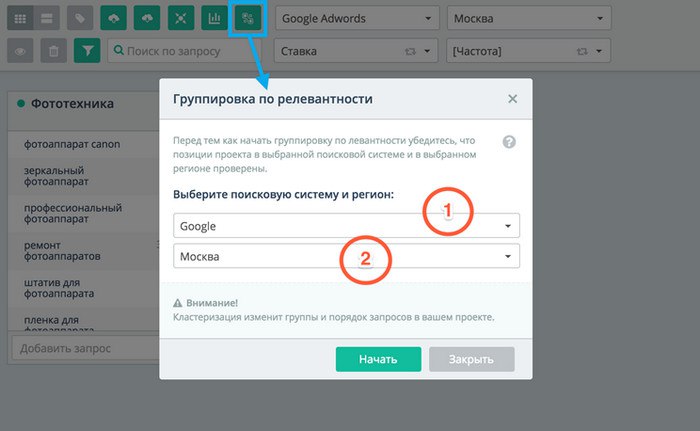Close the grouping dialog with X
This screenshot has width=700, height=431.
512,99
